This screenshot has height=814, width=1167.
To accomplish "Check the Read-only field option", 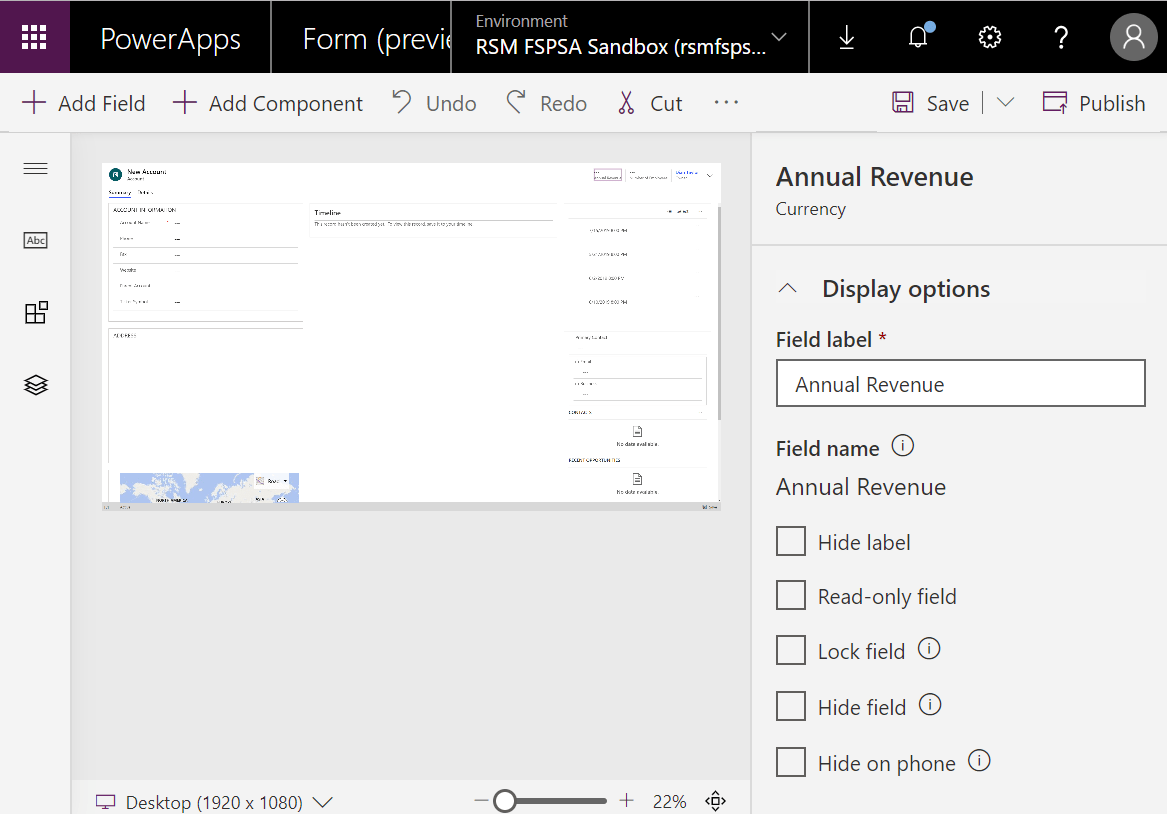I will pyautogui.click(x=790, y=595).
